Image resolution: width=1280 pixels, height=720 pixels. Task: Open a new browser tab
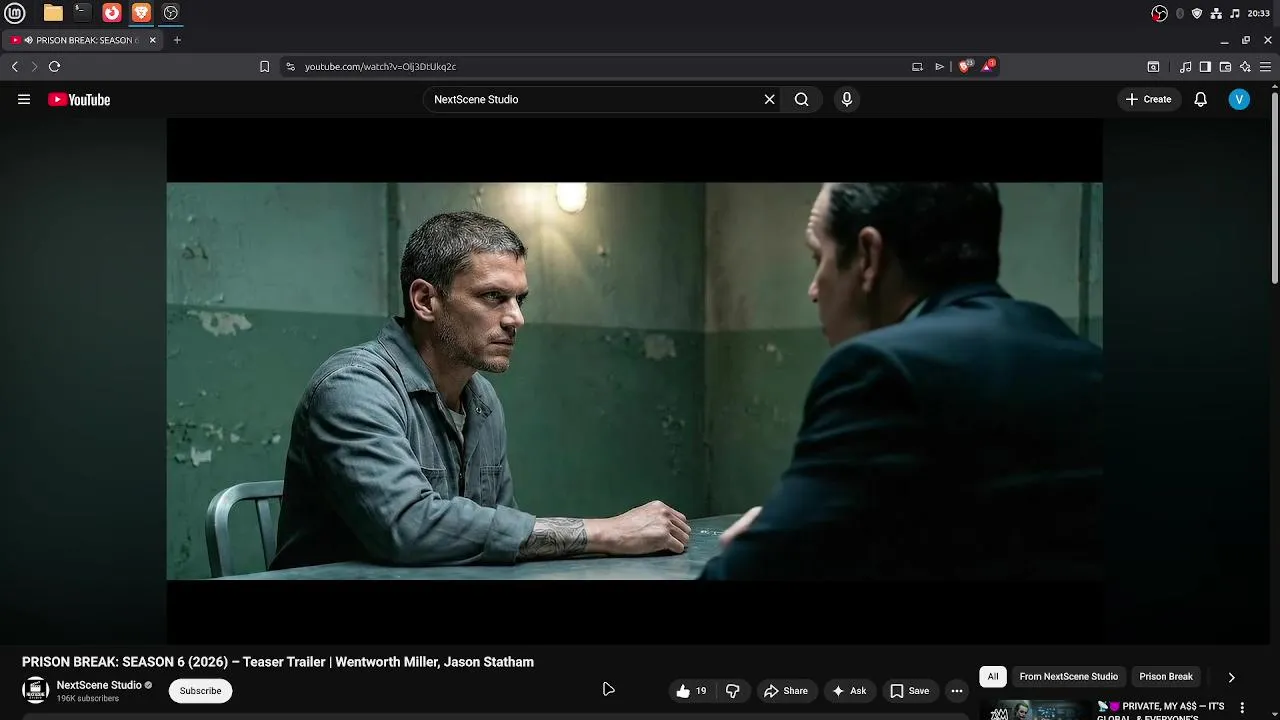click(177, 40)
